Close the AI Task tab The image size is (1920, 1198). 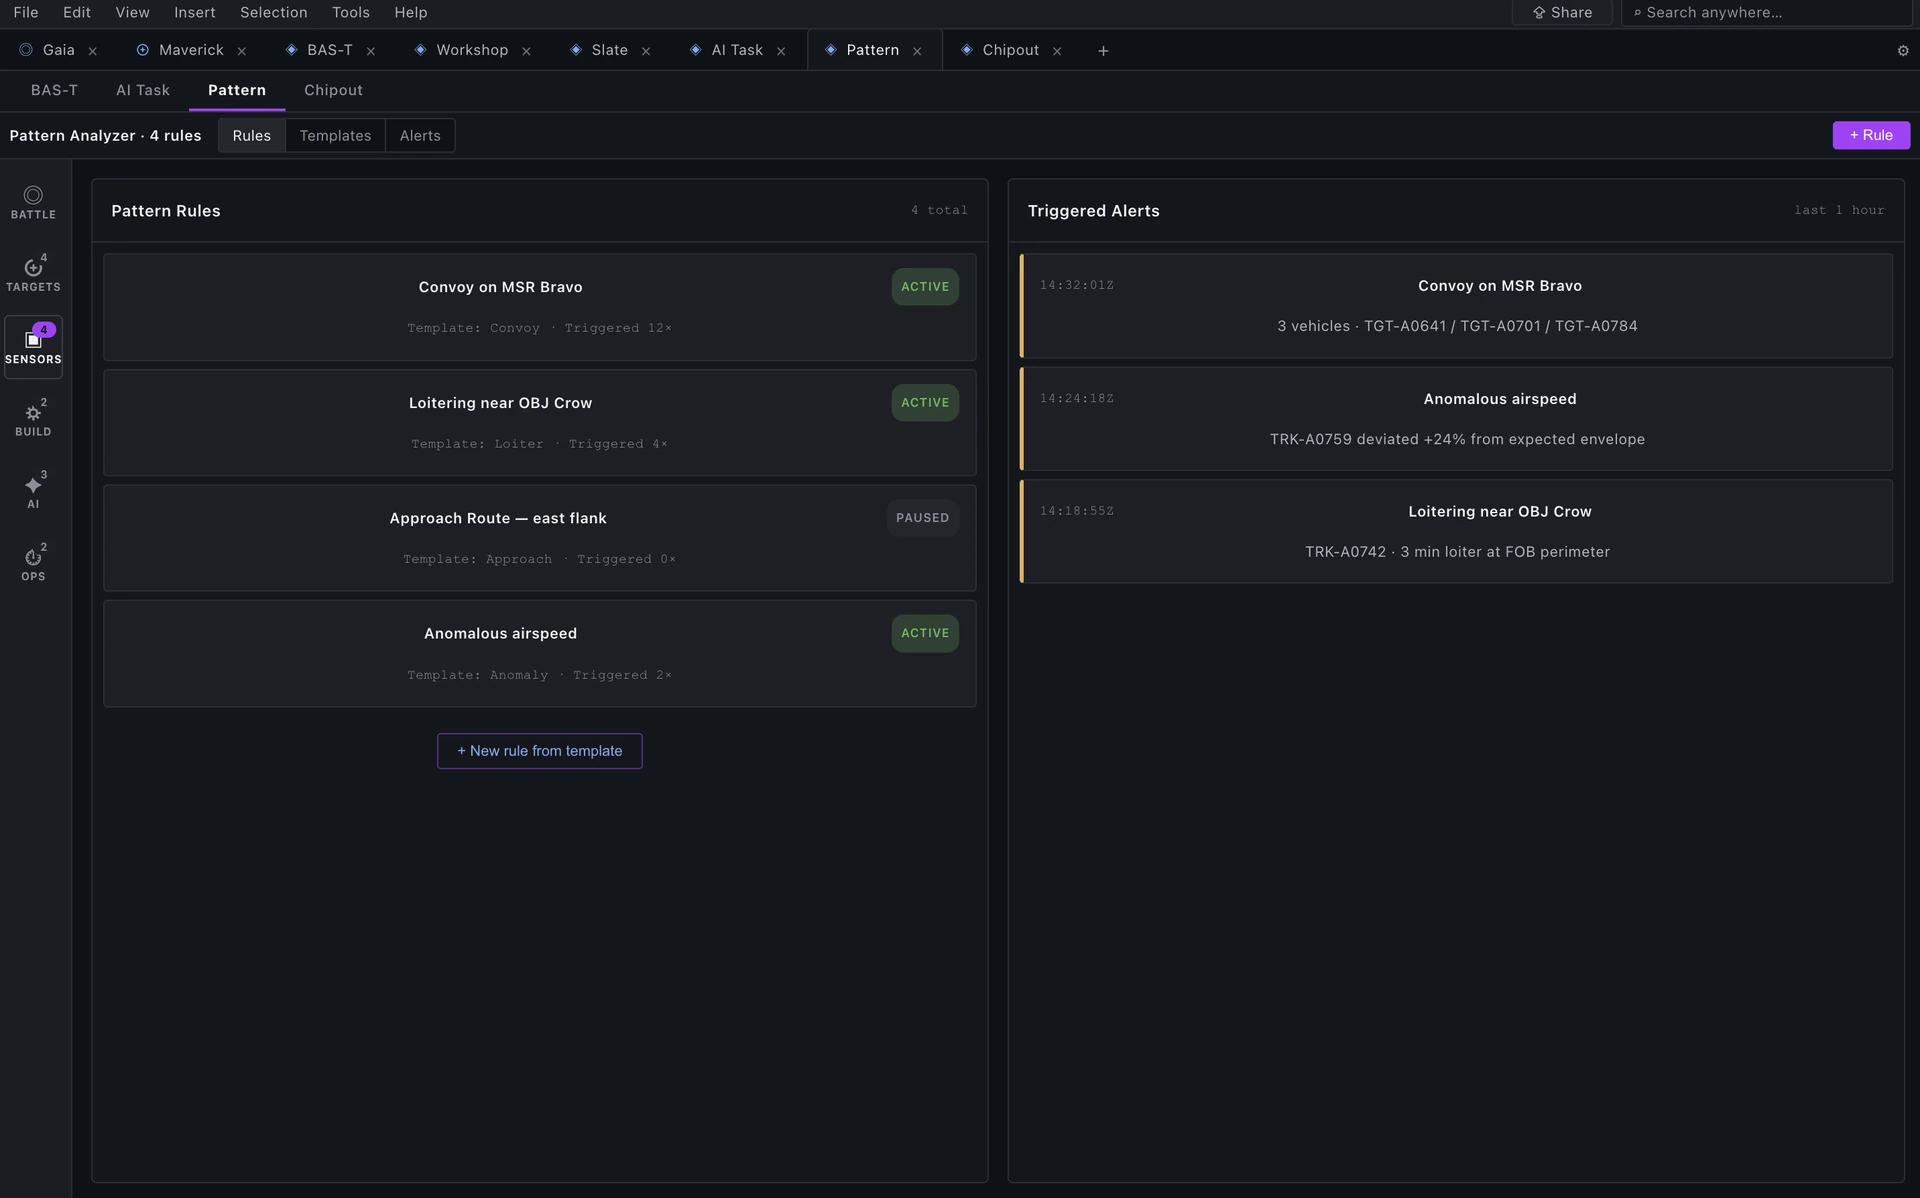(781, 51)
